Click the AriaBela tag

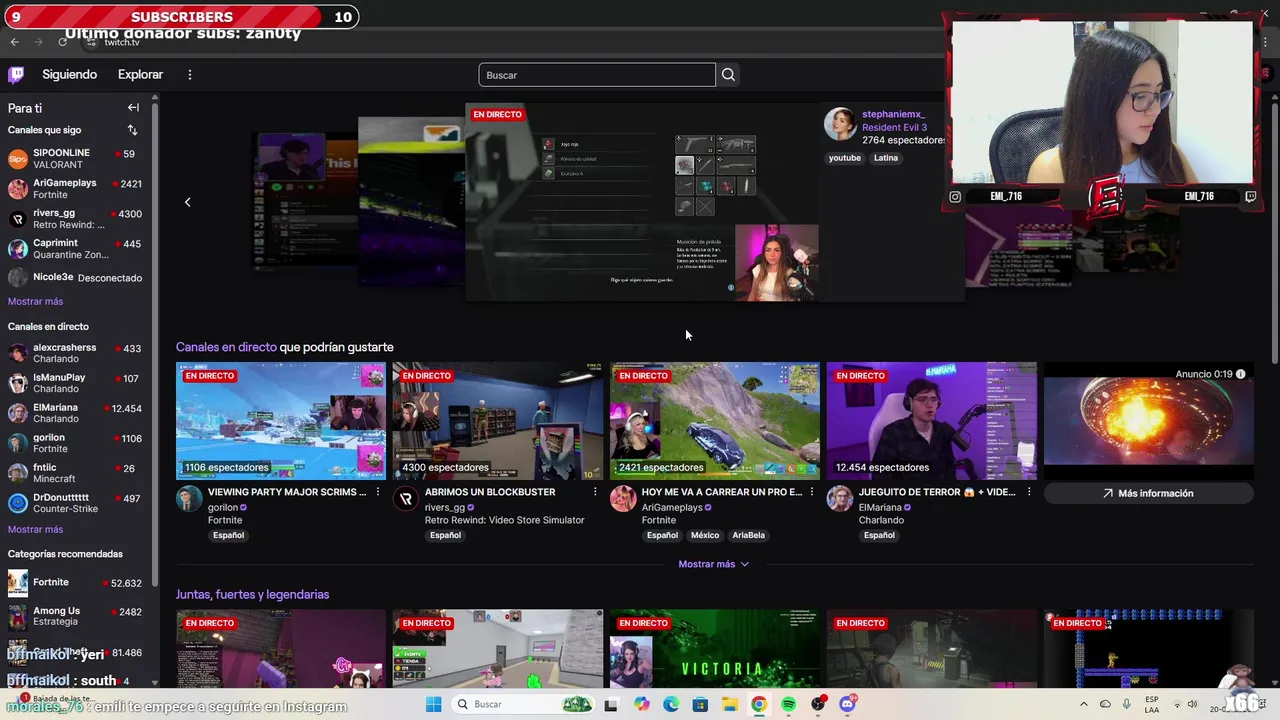(748, 535)
